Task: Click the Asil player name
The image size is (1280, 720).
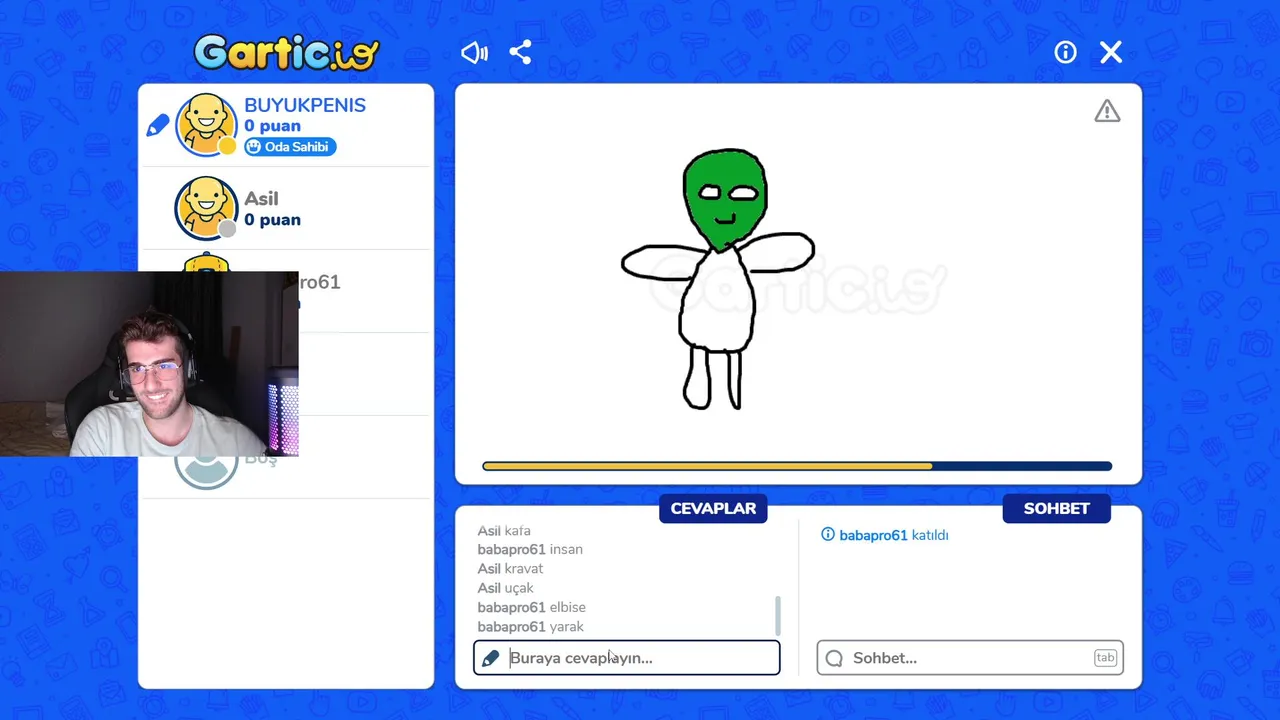Action: click(x=262, y=198)
